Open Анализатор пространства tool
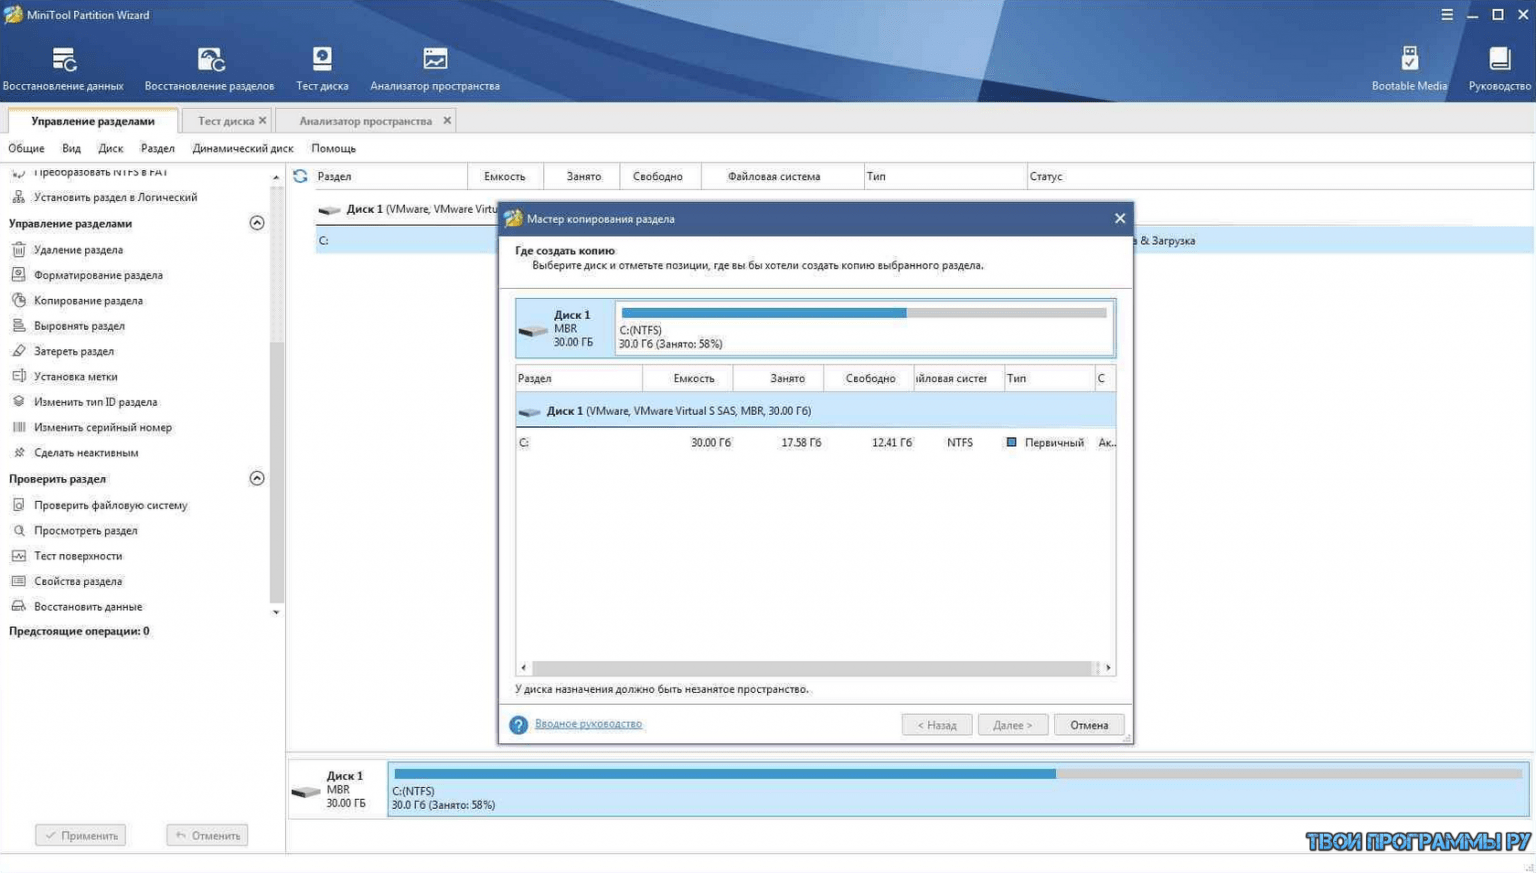The width and height of the screenshot is (1536, 873). 435,68
